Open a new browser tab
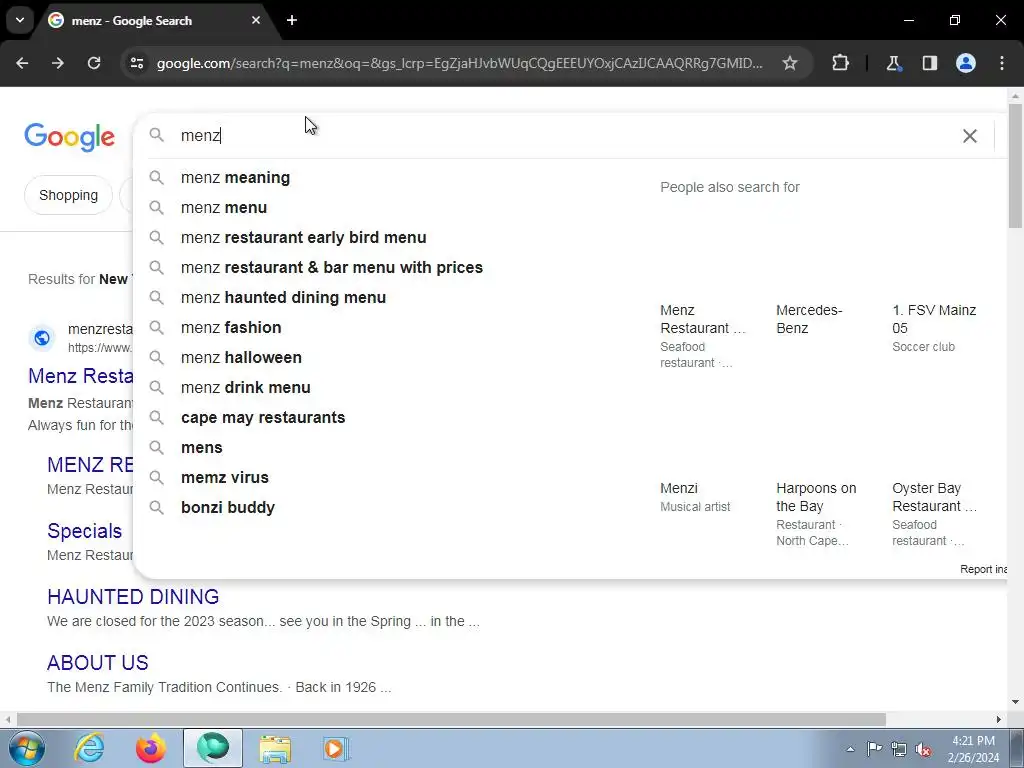The width and height of the screenshot is (1024, 768). point(292,20)
